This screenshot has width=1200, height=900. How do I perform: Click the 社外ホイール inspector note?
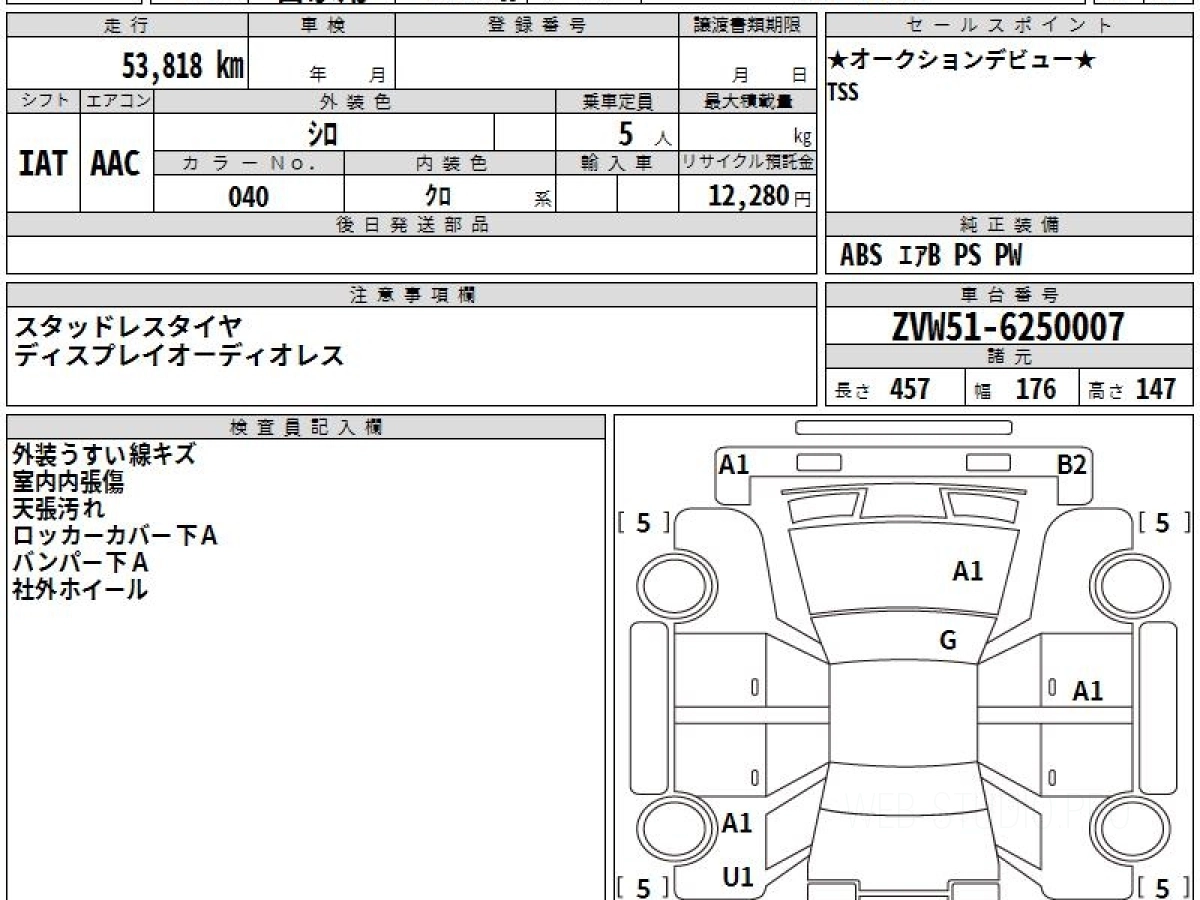[x=80, y=589]
